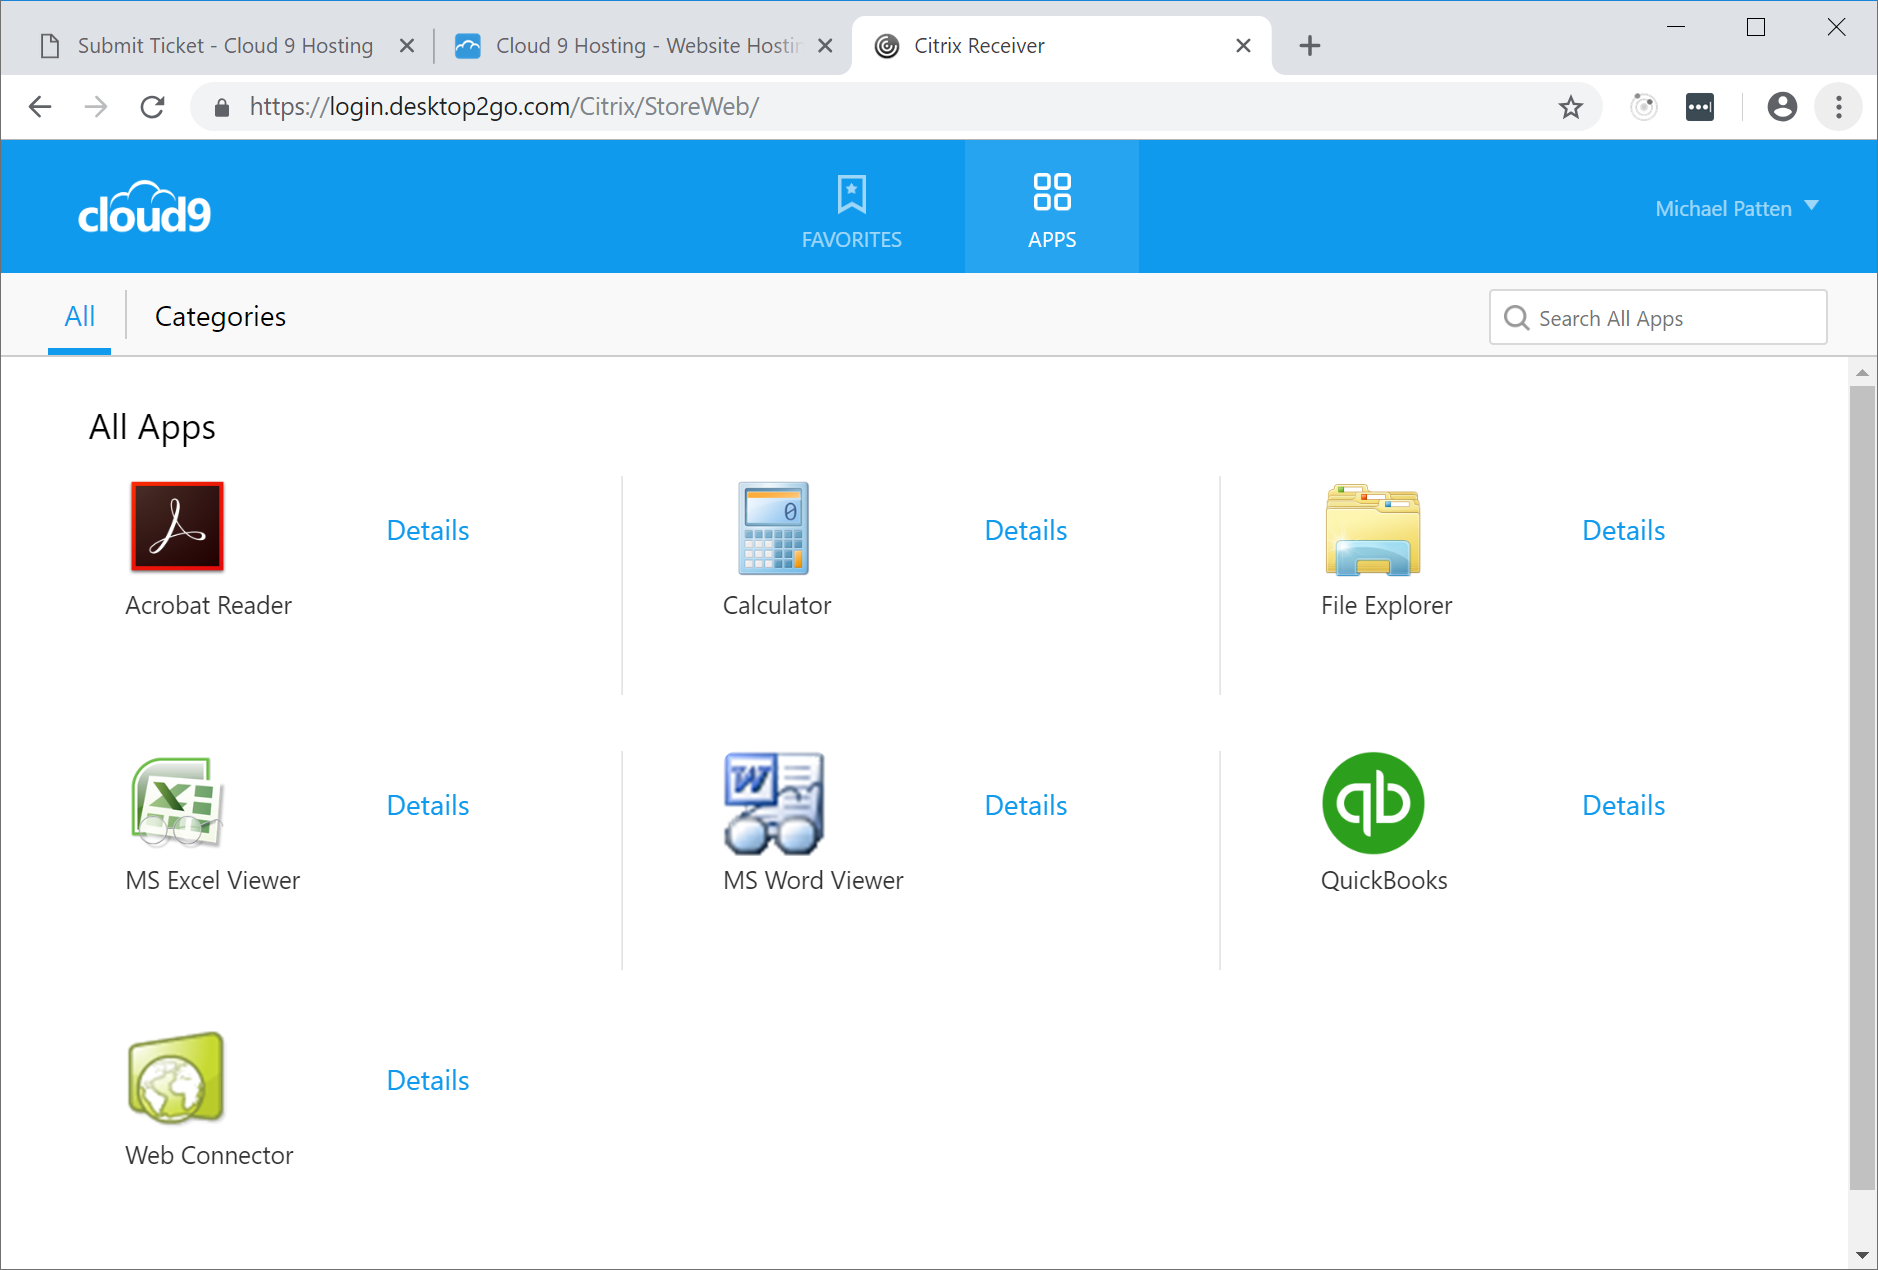Click the QuickBooks label
The height and width of the screenshot is (1270, 1878).
coord(1384,880)
